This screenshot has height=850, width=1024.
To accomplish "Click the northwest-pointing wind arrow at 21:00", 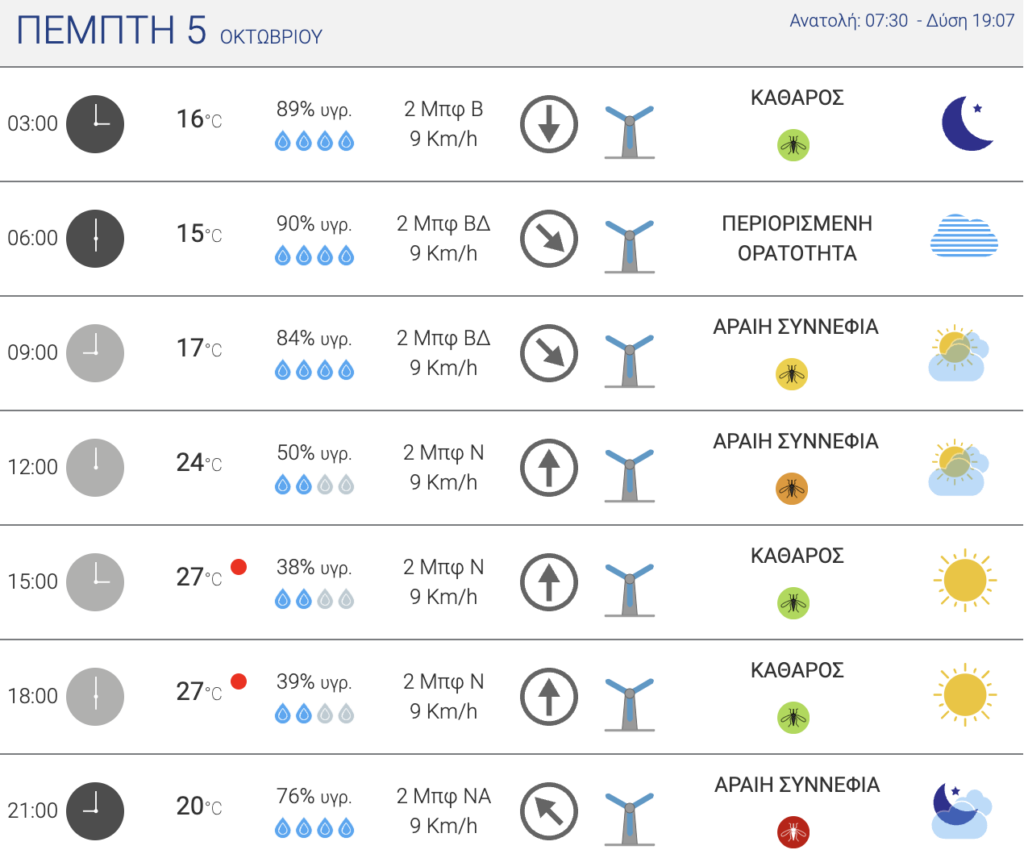I will 549,811.
